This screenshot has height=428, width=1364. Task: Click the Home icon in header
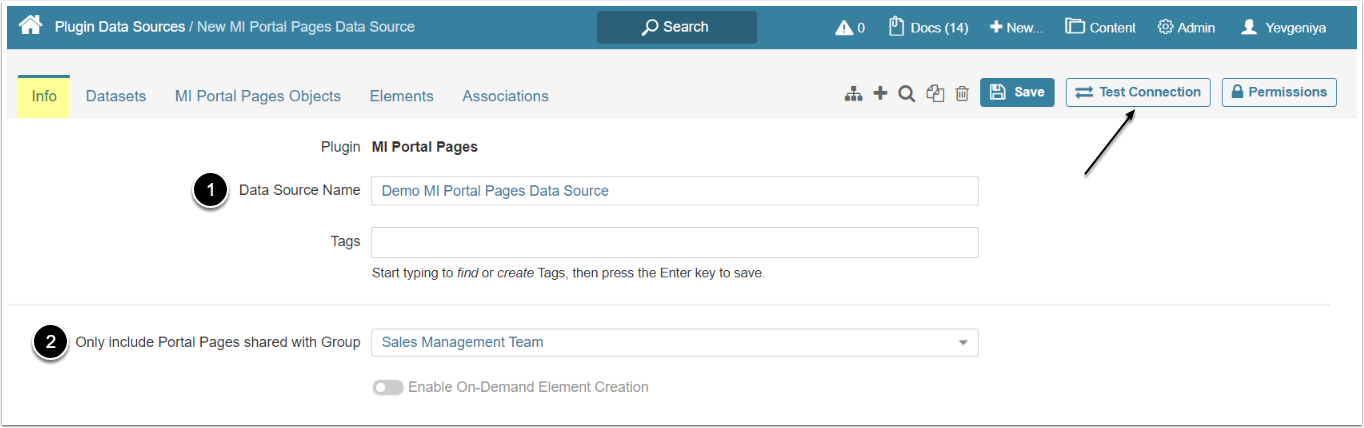coord(30,26)
